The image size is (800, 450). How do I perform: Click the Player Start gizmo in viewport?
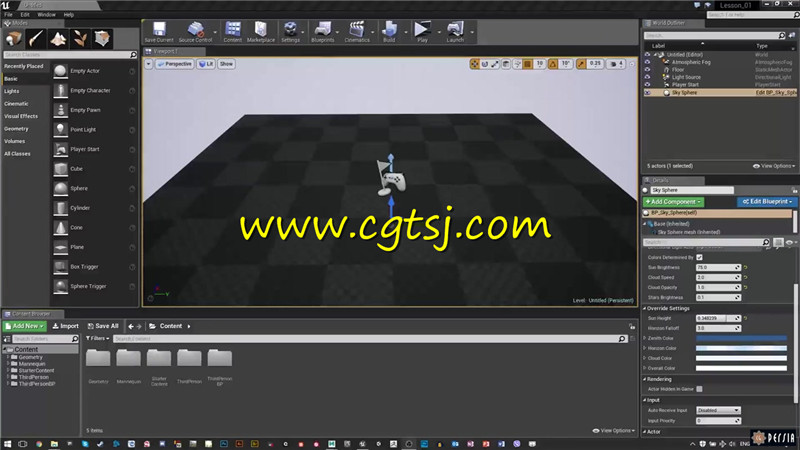pyautogui.click(x=391, y=178)
